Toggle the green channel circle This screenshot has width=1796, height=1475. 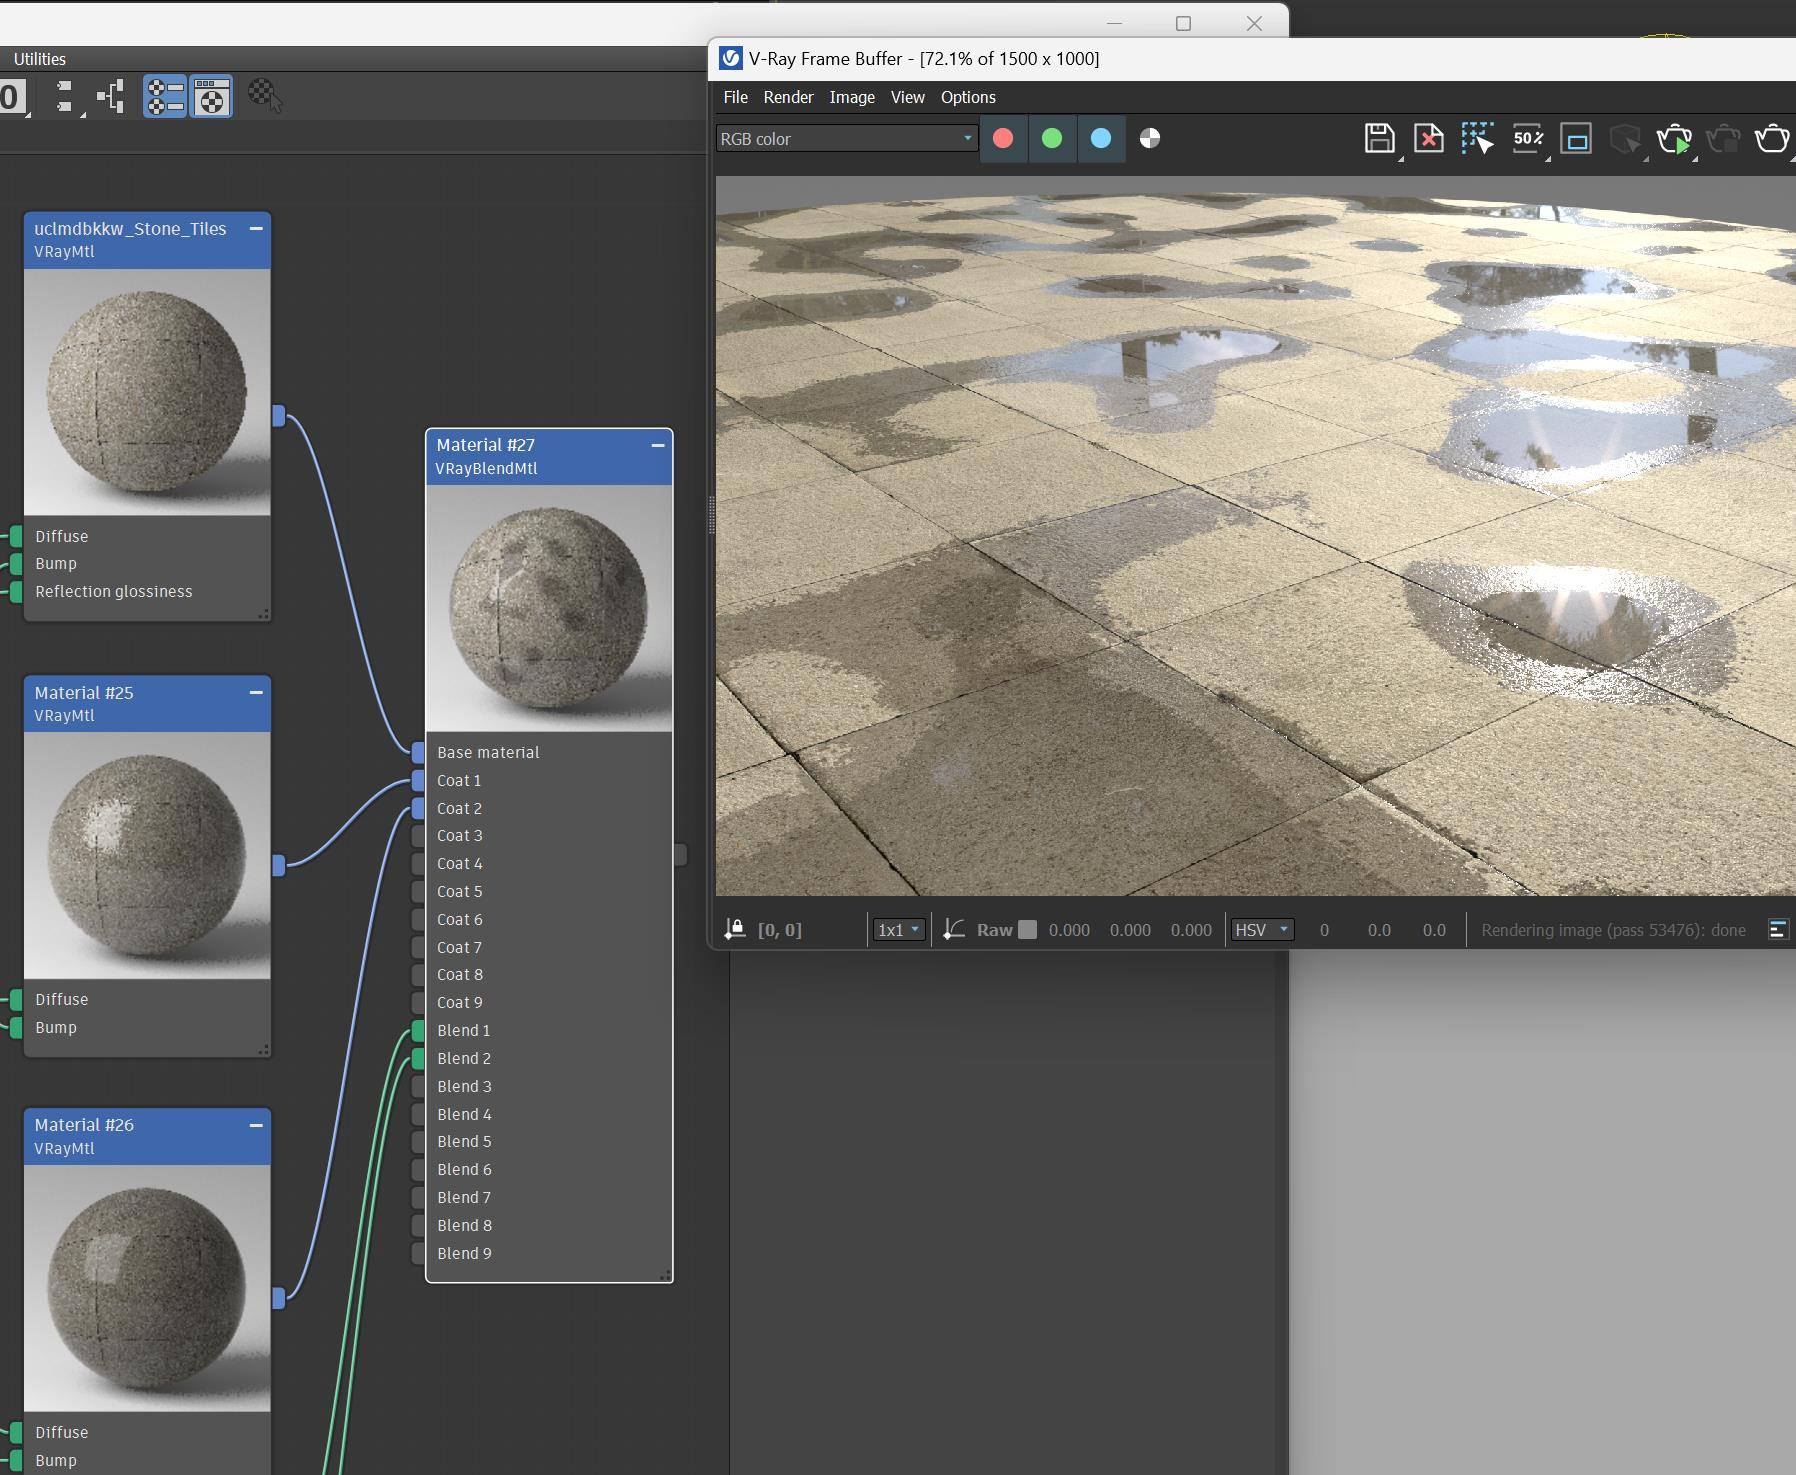pyautogui.click(x=1052, y=138)
